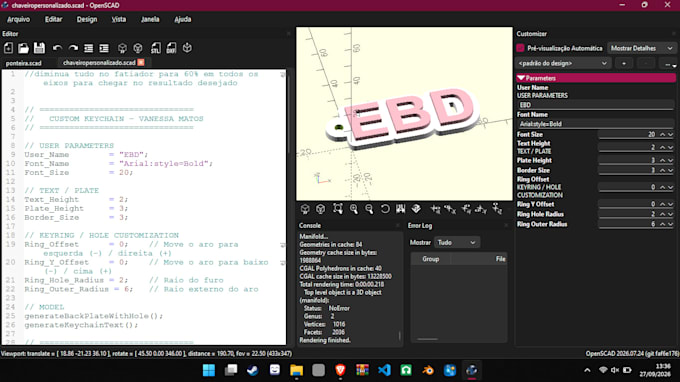Open the Janela menu
The width and height of the screenshot is (680, 382).
click(x=150, y=19)
